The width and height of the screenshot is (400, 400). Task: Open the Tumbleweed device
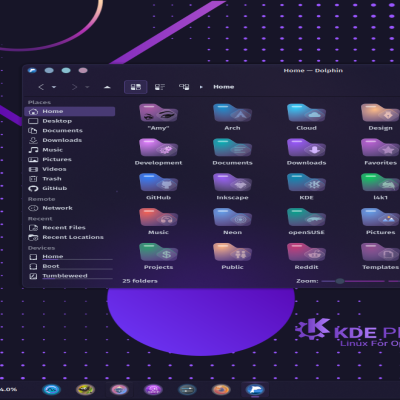click(70, 276)
